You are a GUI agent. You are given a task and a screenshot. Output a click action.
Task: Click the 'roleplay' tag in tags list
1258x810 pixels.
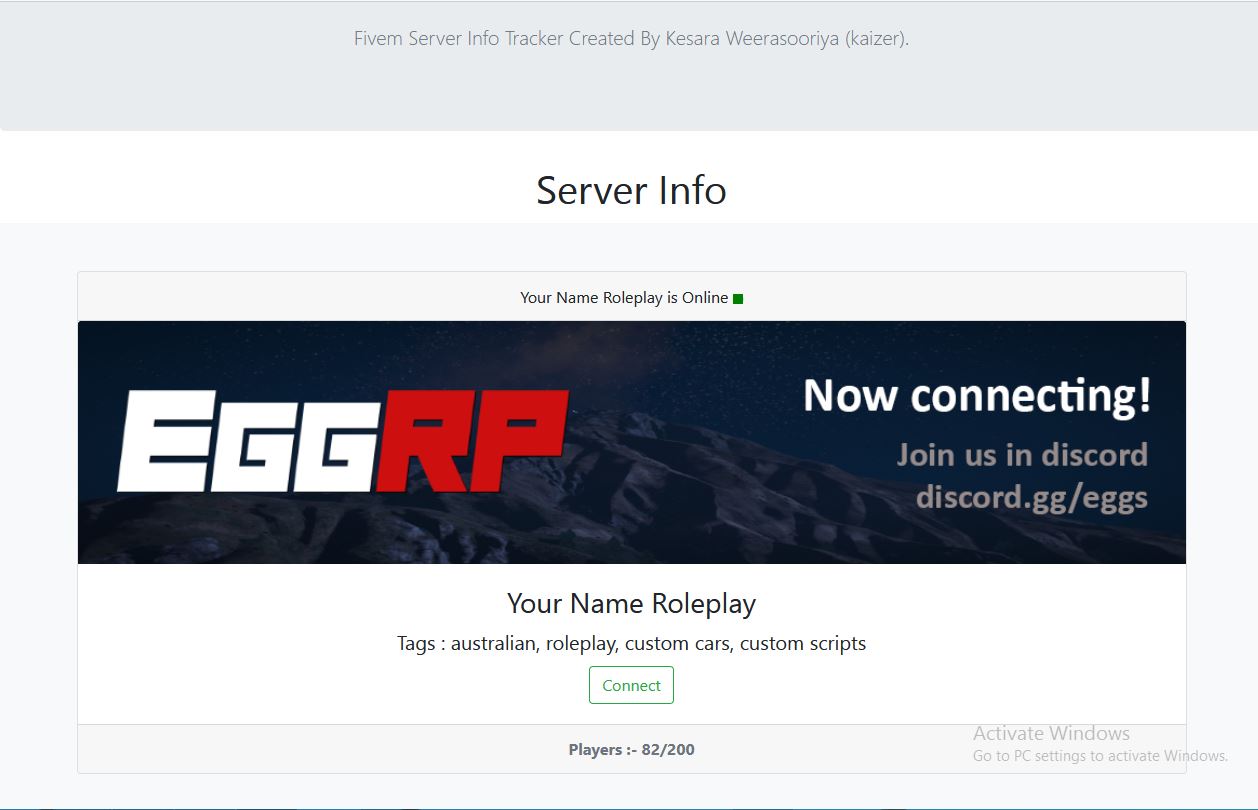point(578,643)
